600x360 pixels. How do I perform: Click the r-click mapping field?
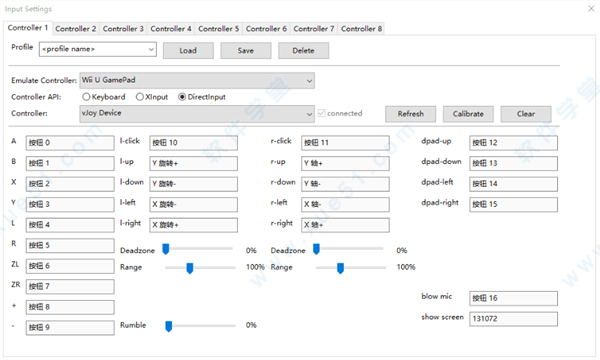345,143
